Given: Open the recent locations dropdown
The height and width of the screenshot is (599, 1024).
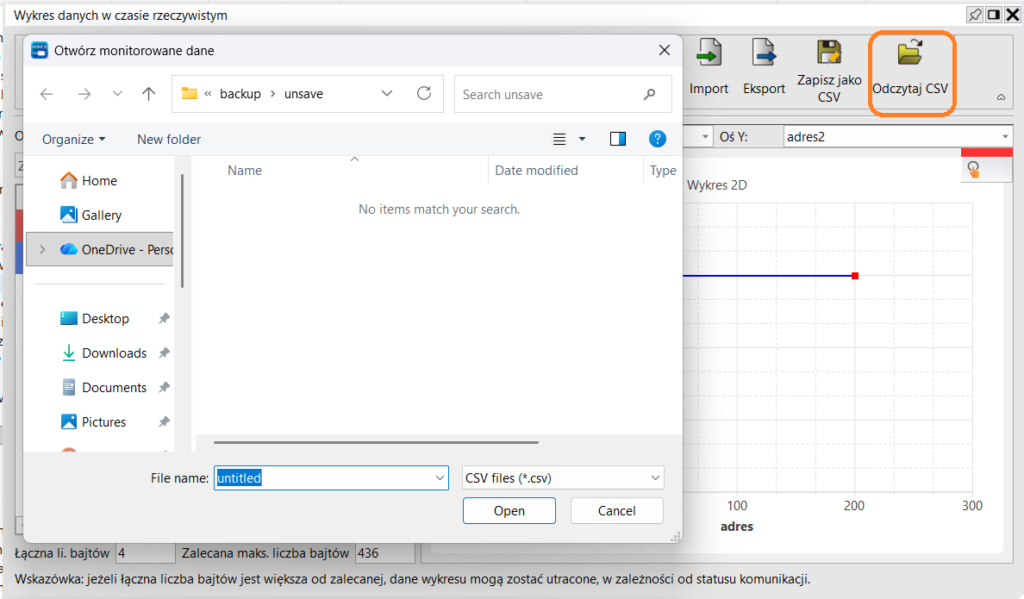Looking at the screenshot, I should coord(118,94).
